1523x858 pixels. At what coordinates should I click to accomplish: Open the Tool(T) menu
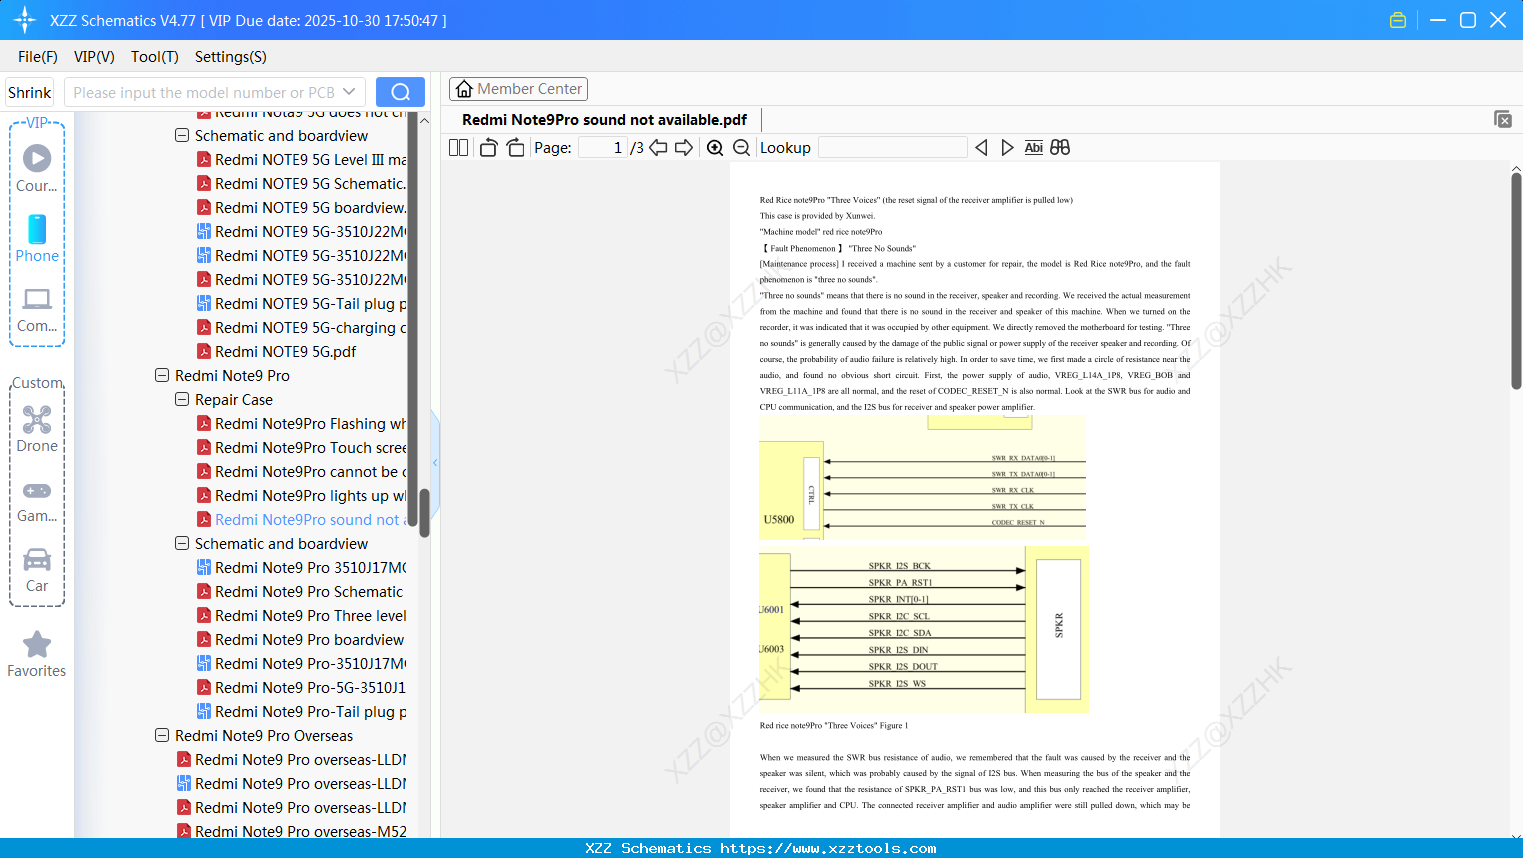(x=155, y=57)
